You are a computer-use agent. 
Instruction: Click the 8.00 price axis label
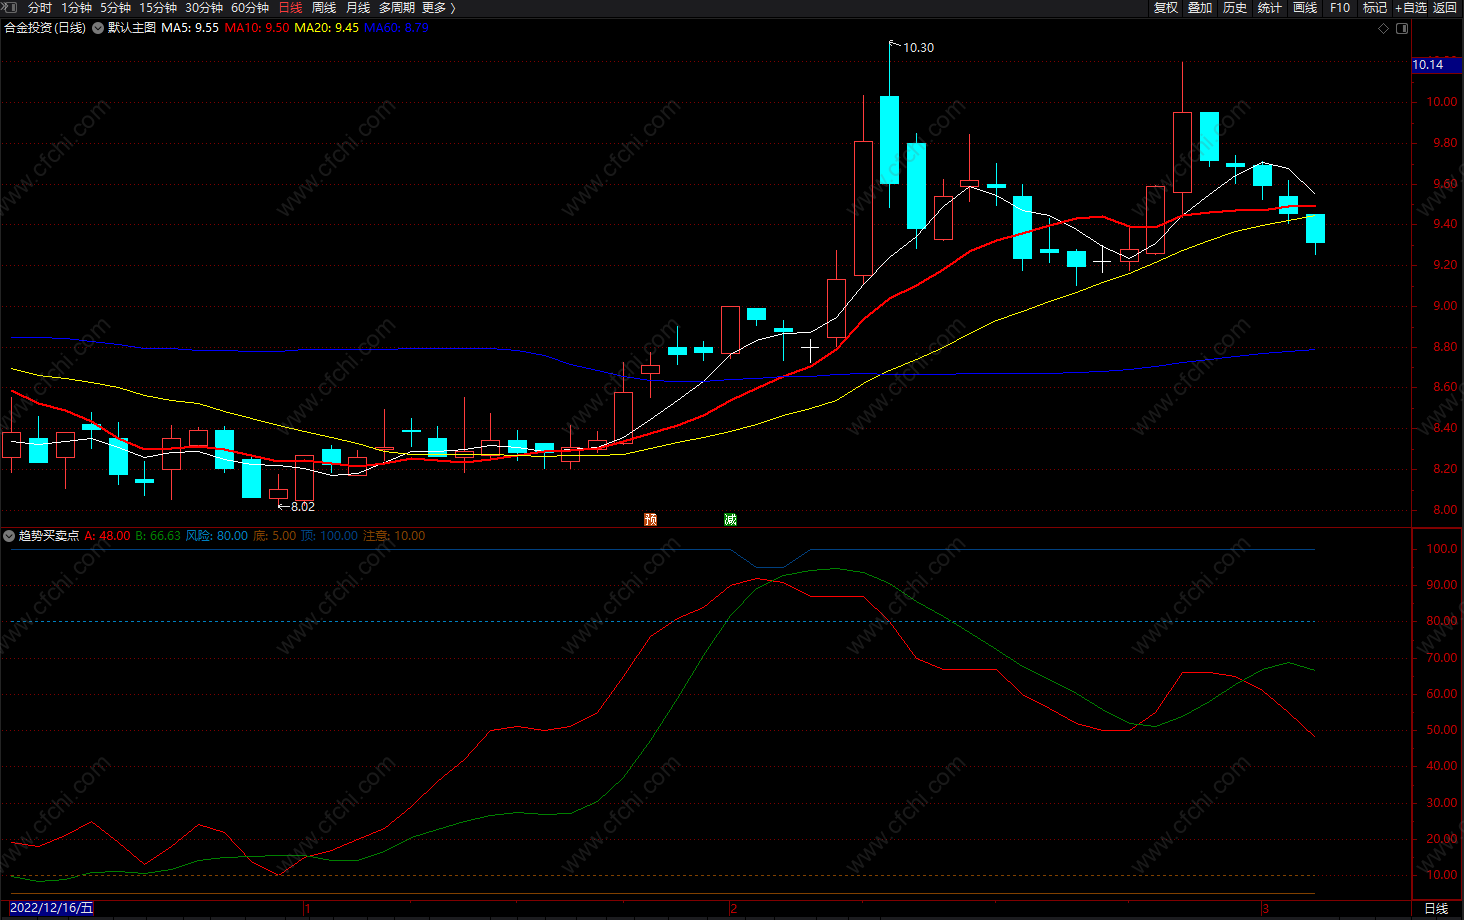[x=1445, y=510]
